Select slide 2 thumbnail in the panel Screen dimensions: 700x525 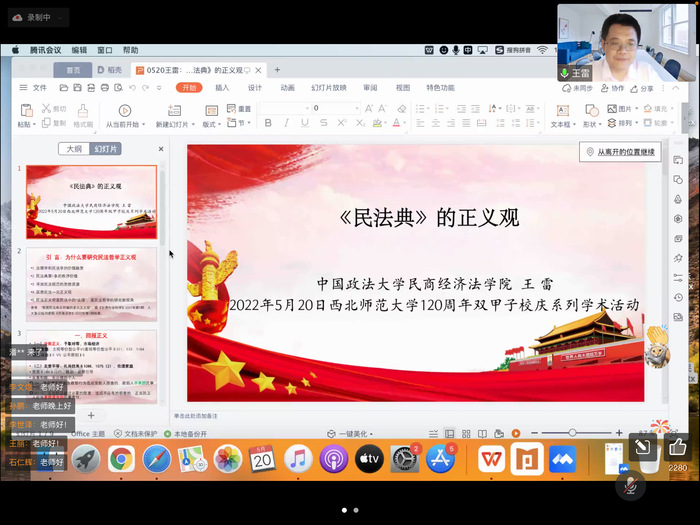(x=91, y=284)
